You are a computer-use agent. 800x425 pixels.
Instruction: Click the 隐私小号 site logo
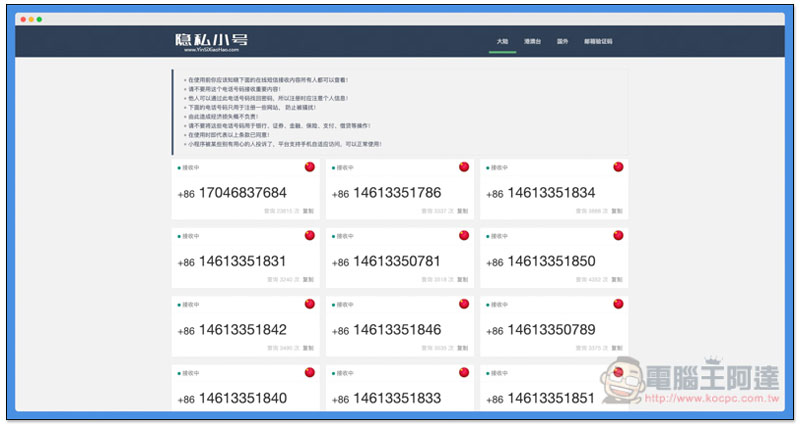pos(211,42)
